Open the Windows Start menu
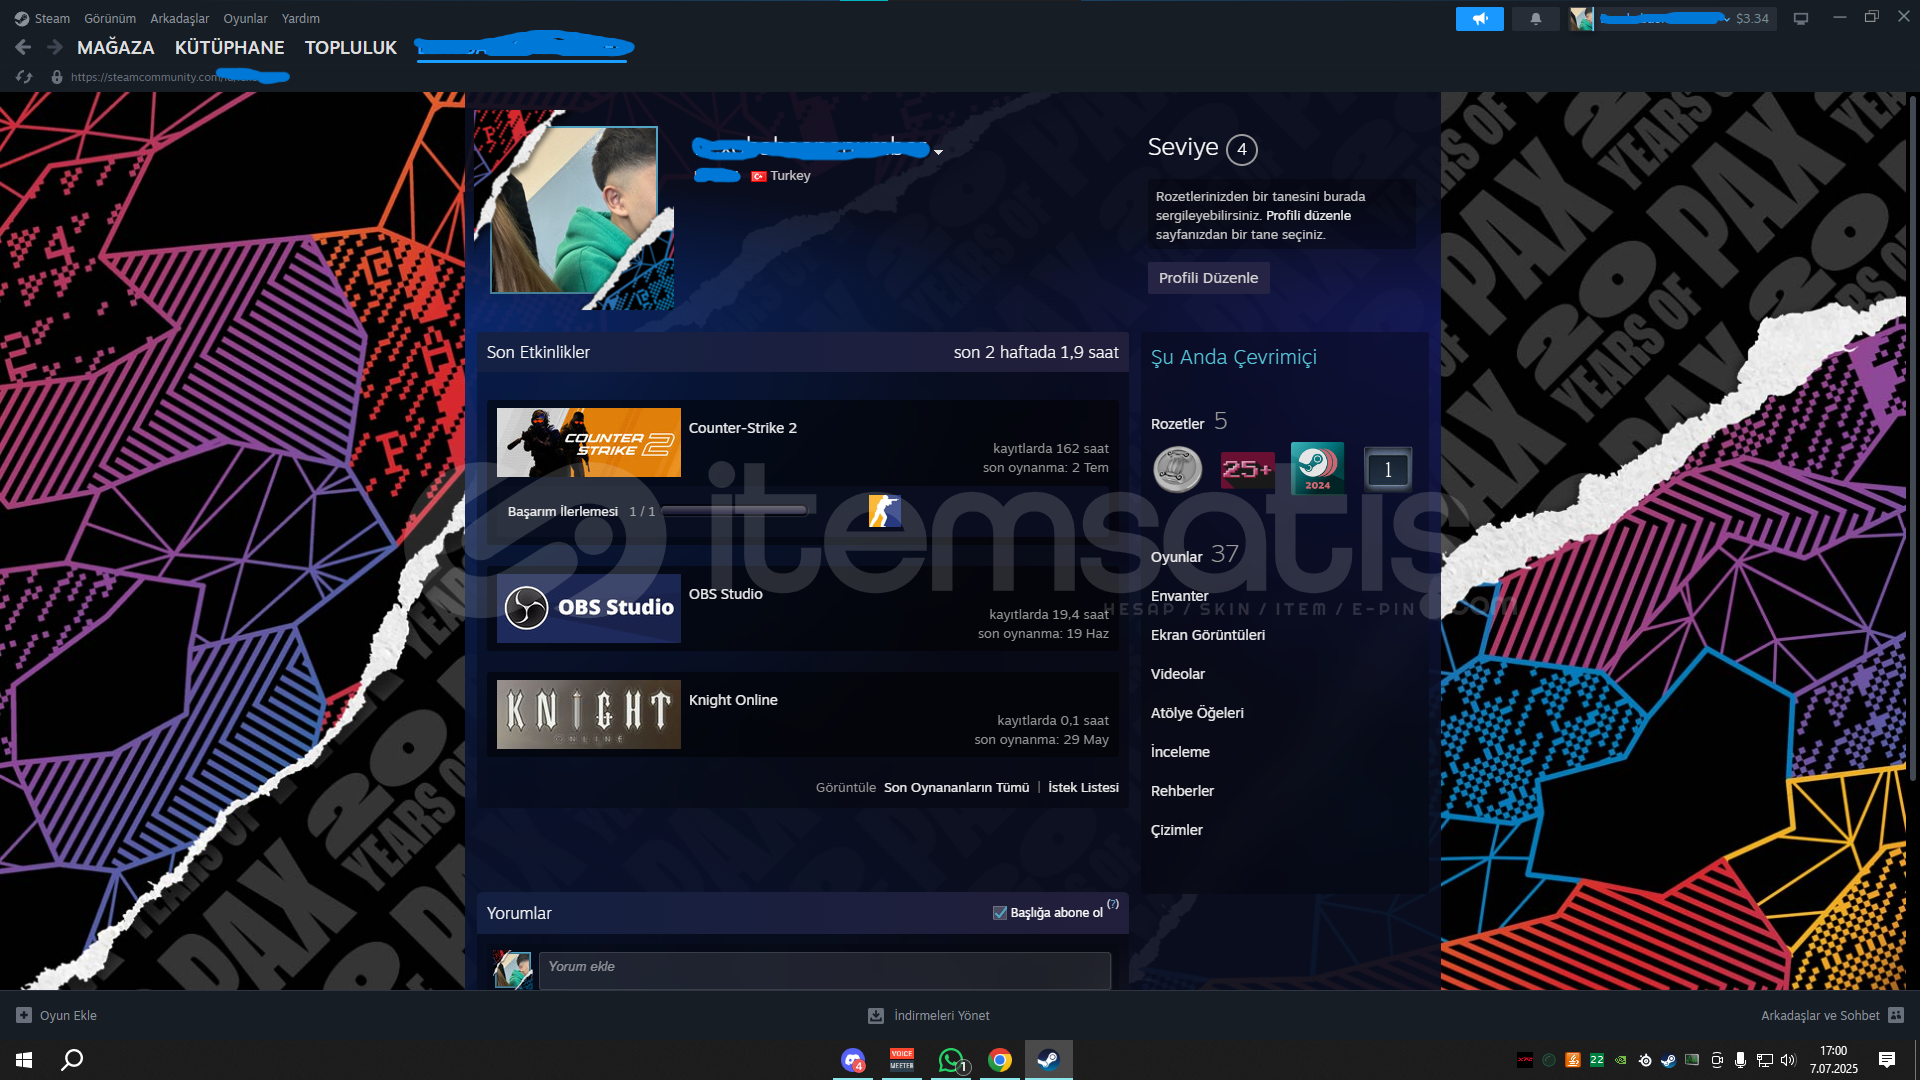 [x=24, y=1060]
